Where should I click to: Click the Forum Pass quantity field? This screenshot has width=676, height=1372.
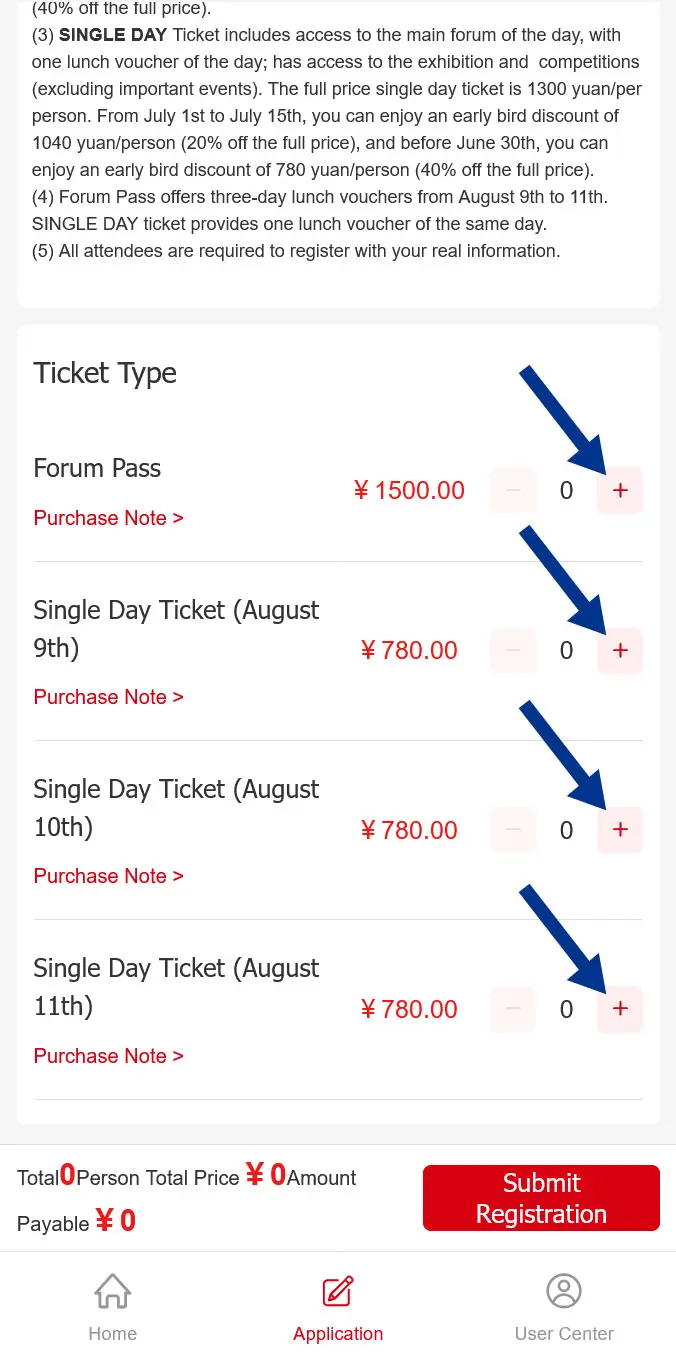coord(566,490)
